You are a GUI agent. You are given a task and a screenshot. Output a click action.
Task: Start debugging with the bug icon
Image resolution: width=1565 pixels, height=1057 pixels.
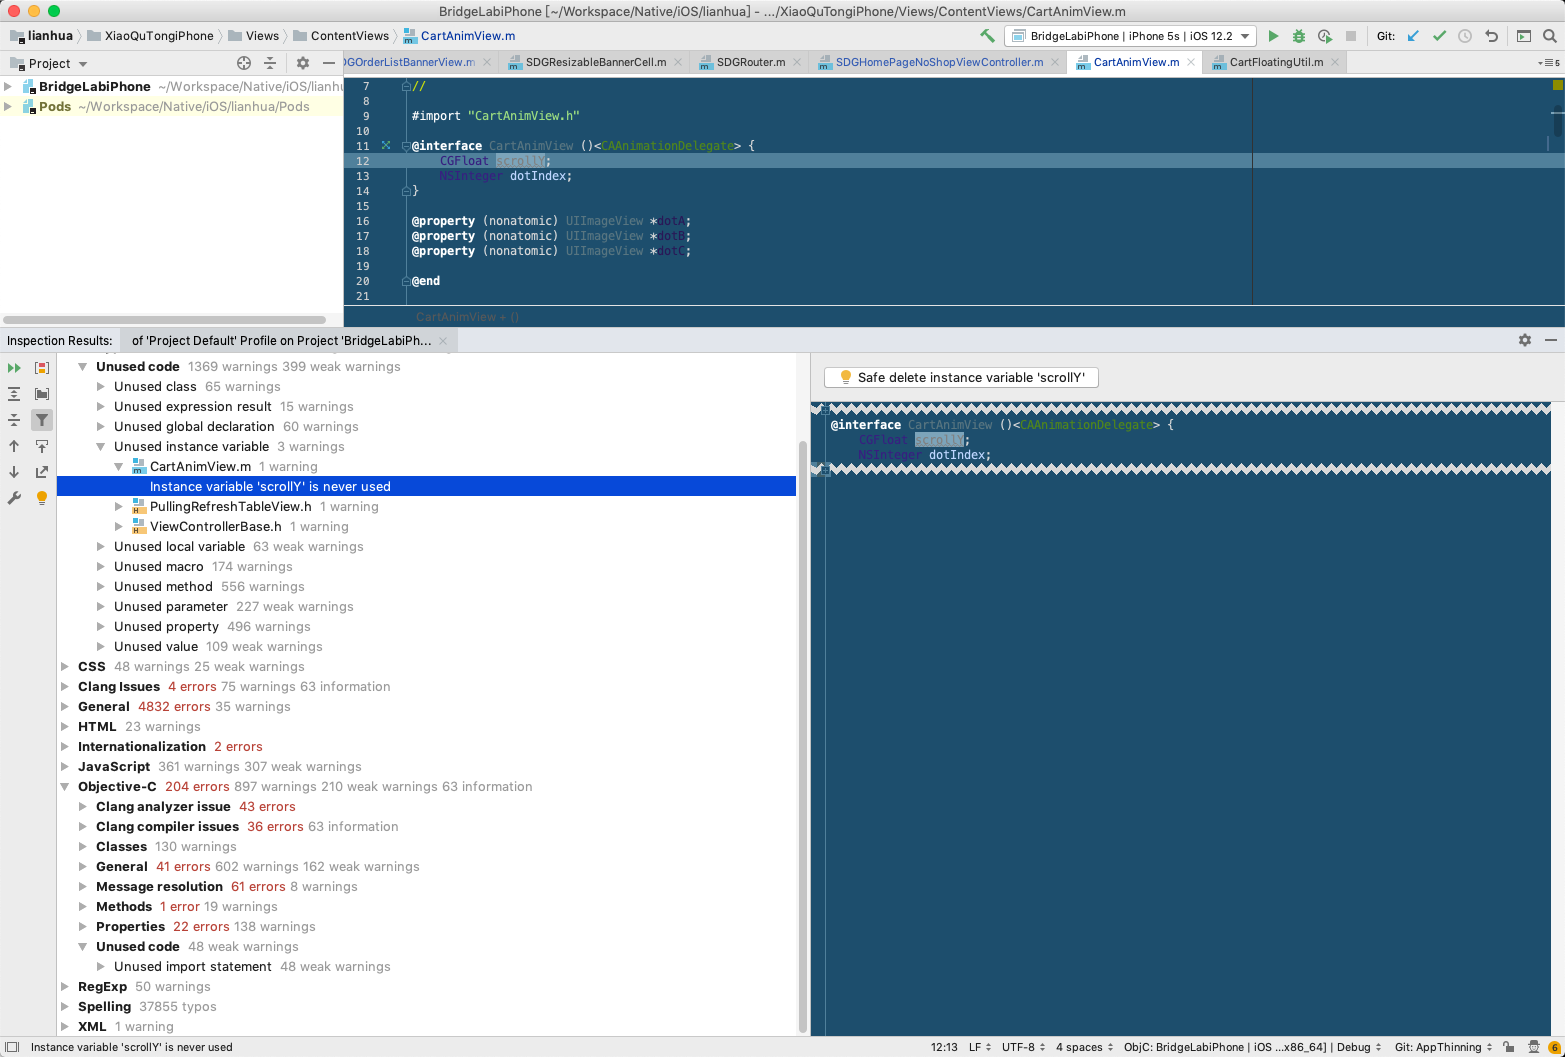[x=1299, y=36]
